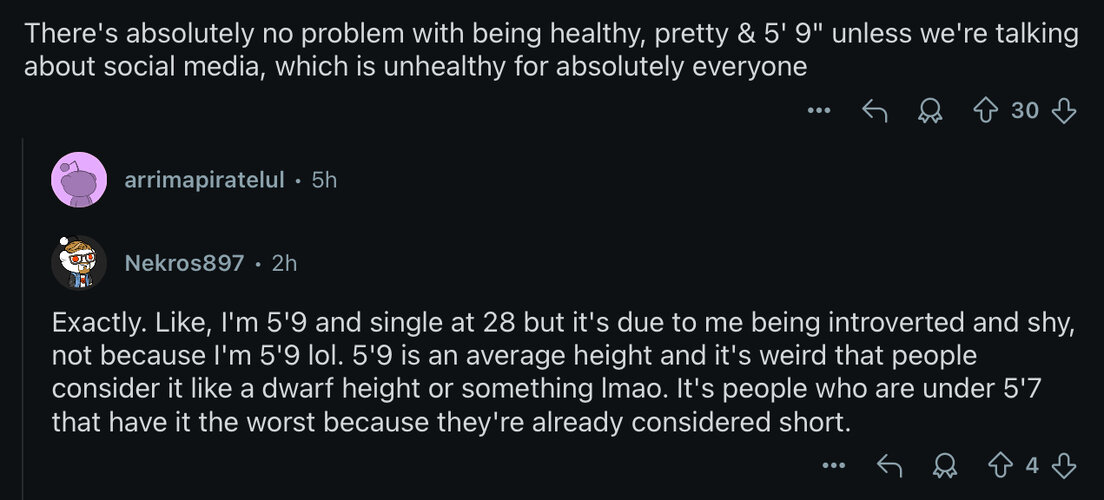This screenshot has width=1104, height=500.
Task: Open more options for the 30-point comment
Action: (820, 111)
